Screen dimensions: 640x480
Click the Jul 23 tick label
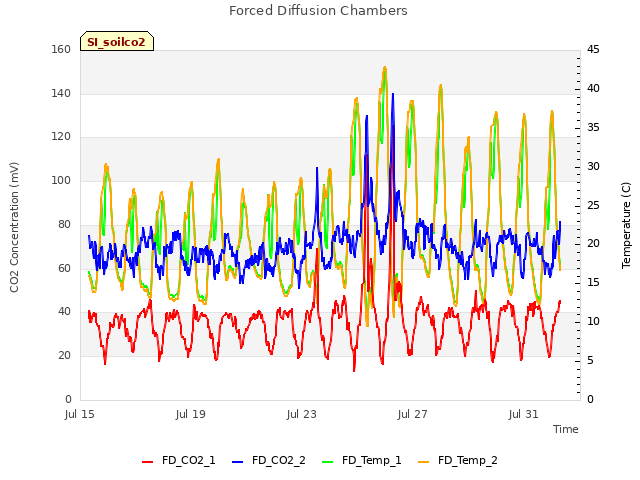[302, 414]
